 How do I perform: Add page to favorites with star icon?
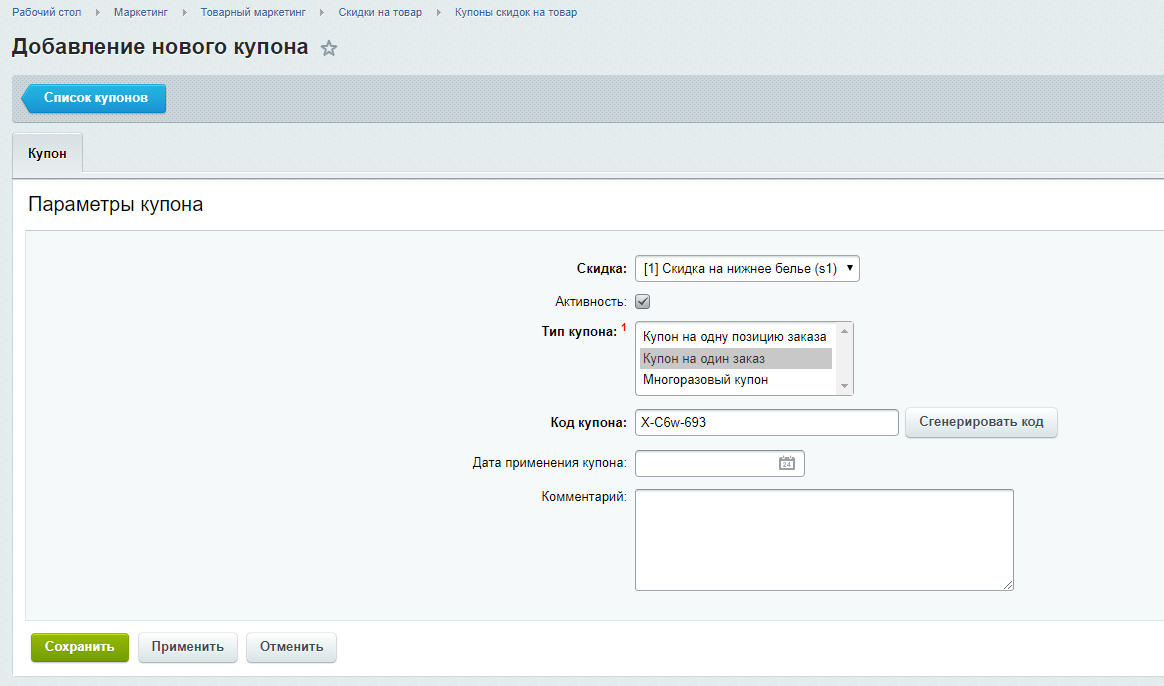click(x=329, y=48)
